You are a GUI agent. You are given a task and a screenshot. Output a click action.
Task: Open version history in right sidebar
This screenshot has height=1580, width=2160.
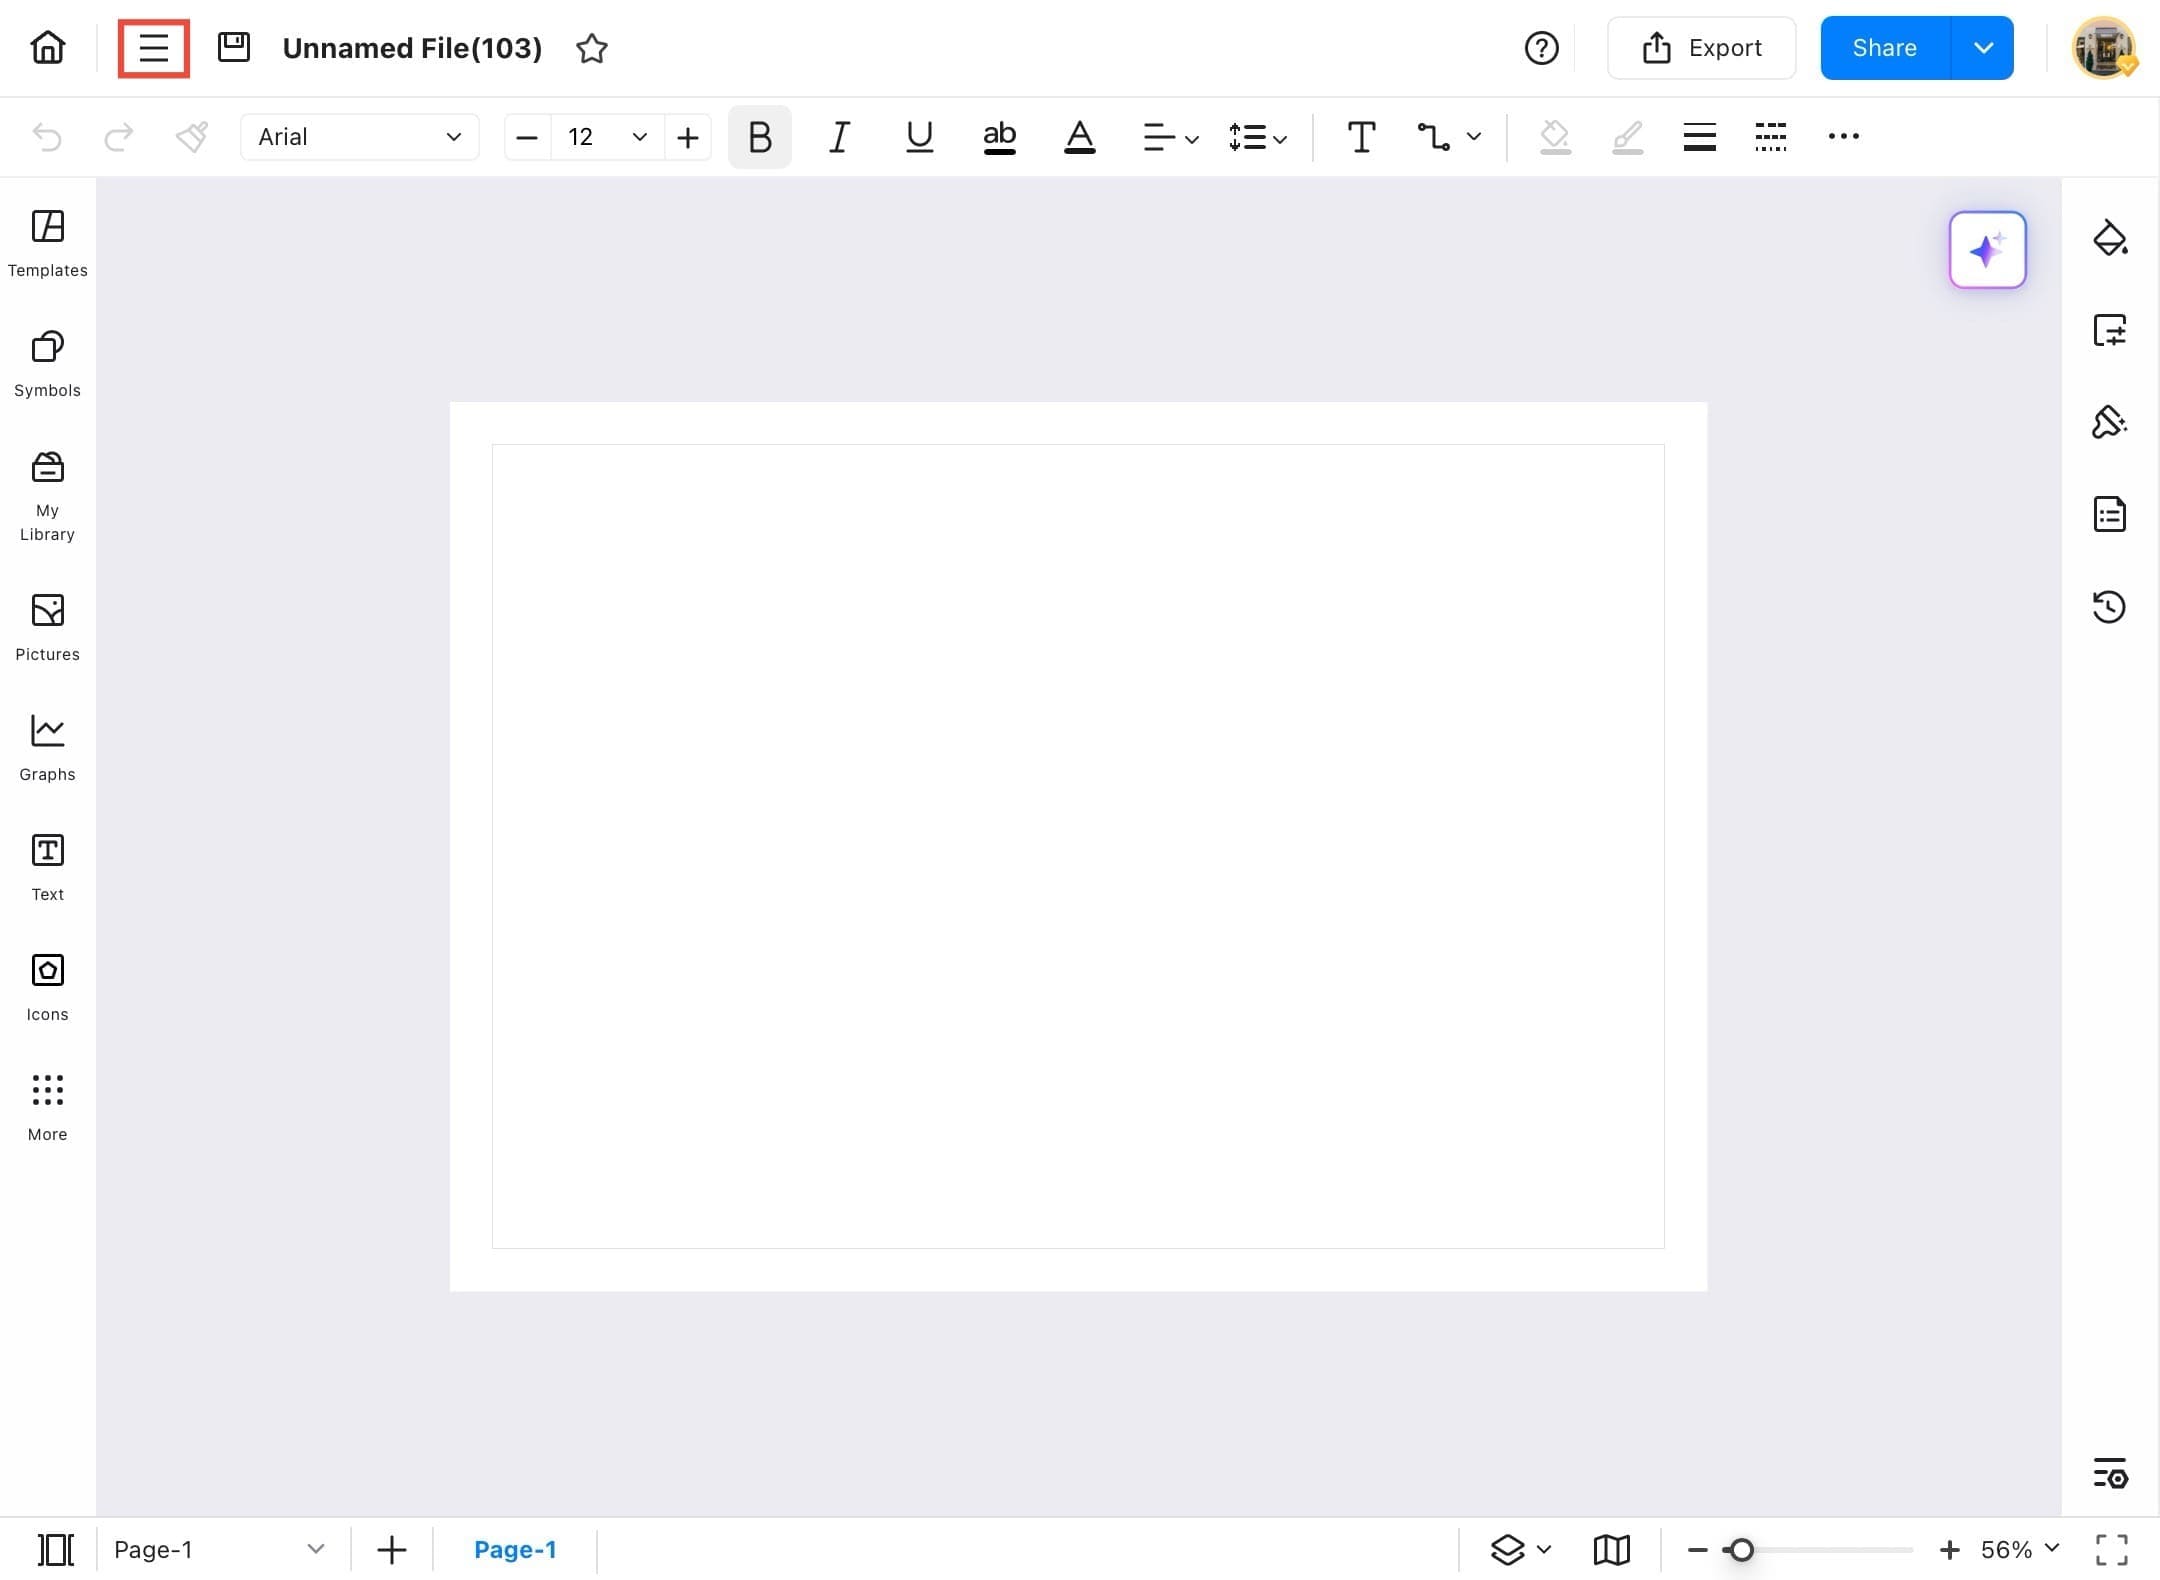(2110, 607)
